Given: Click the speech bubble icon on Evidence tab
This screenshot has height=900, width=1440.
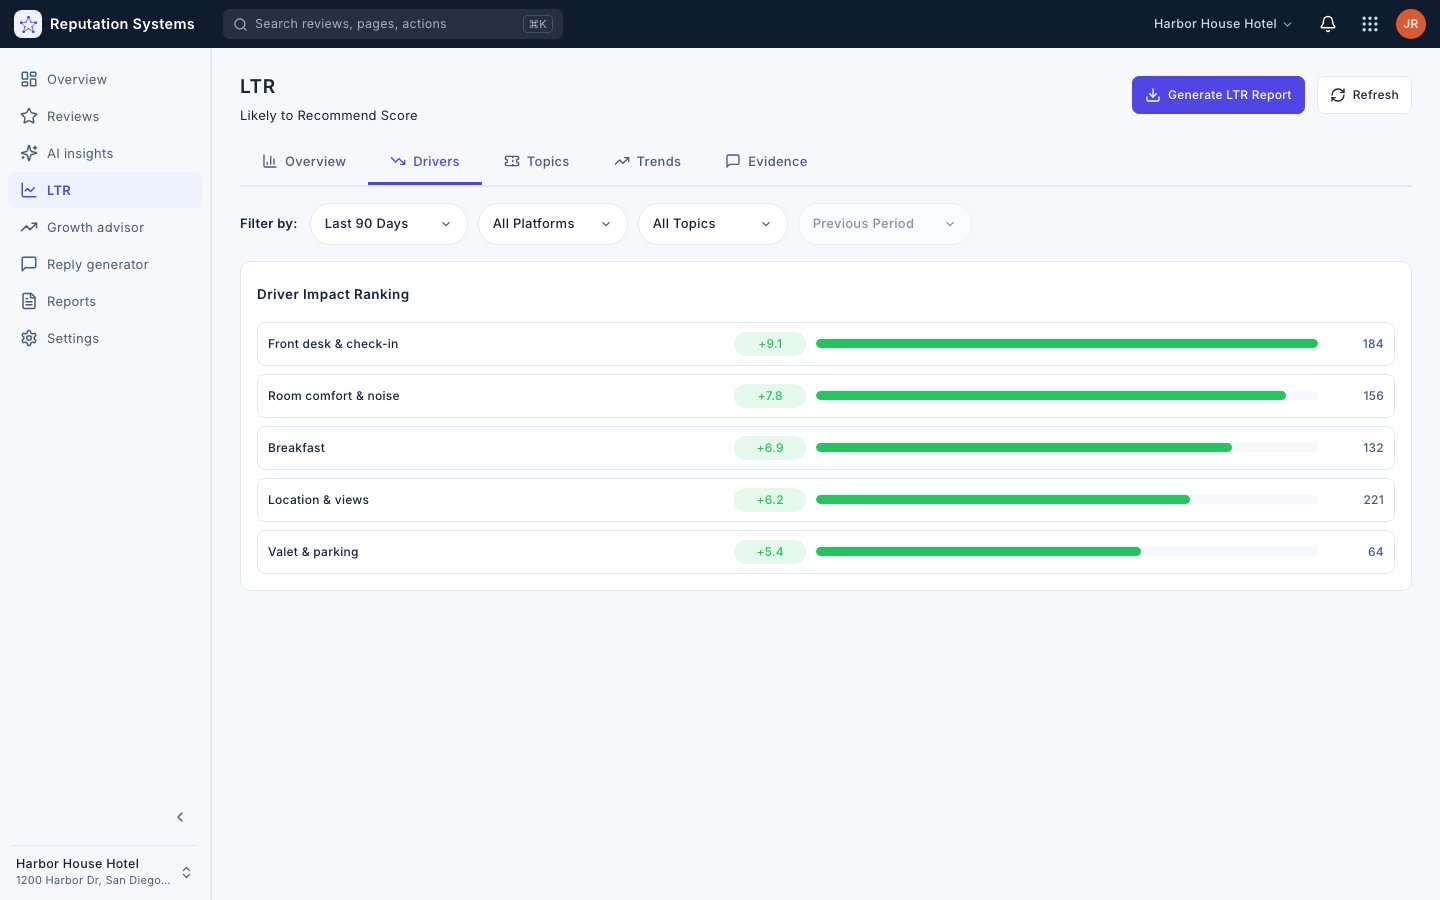Looking at the screenshot, I should tap(733, 161).
